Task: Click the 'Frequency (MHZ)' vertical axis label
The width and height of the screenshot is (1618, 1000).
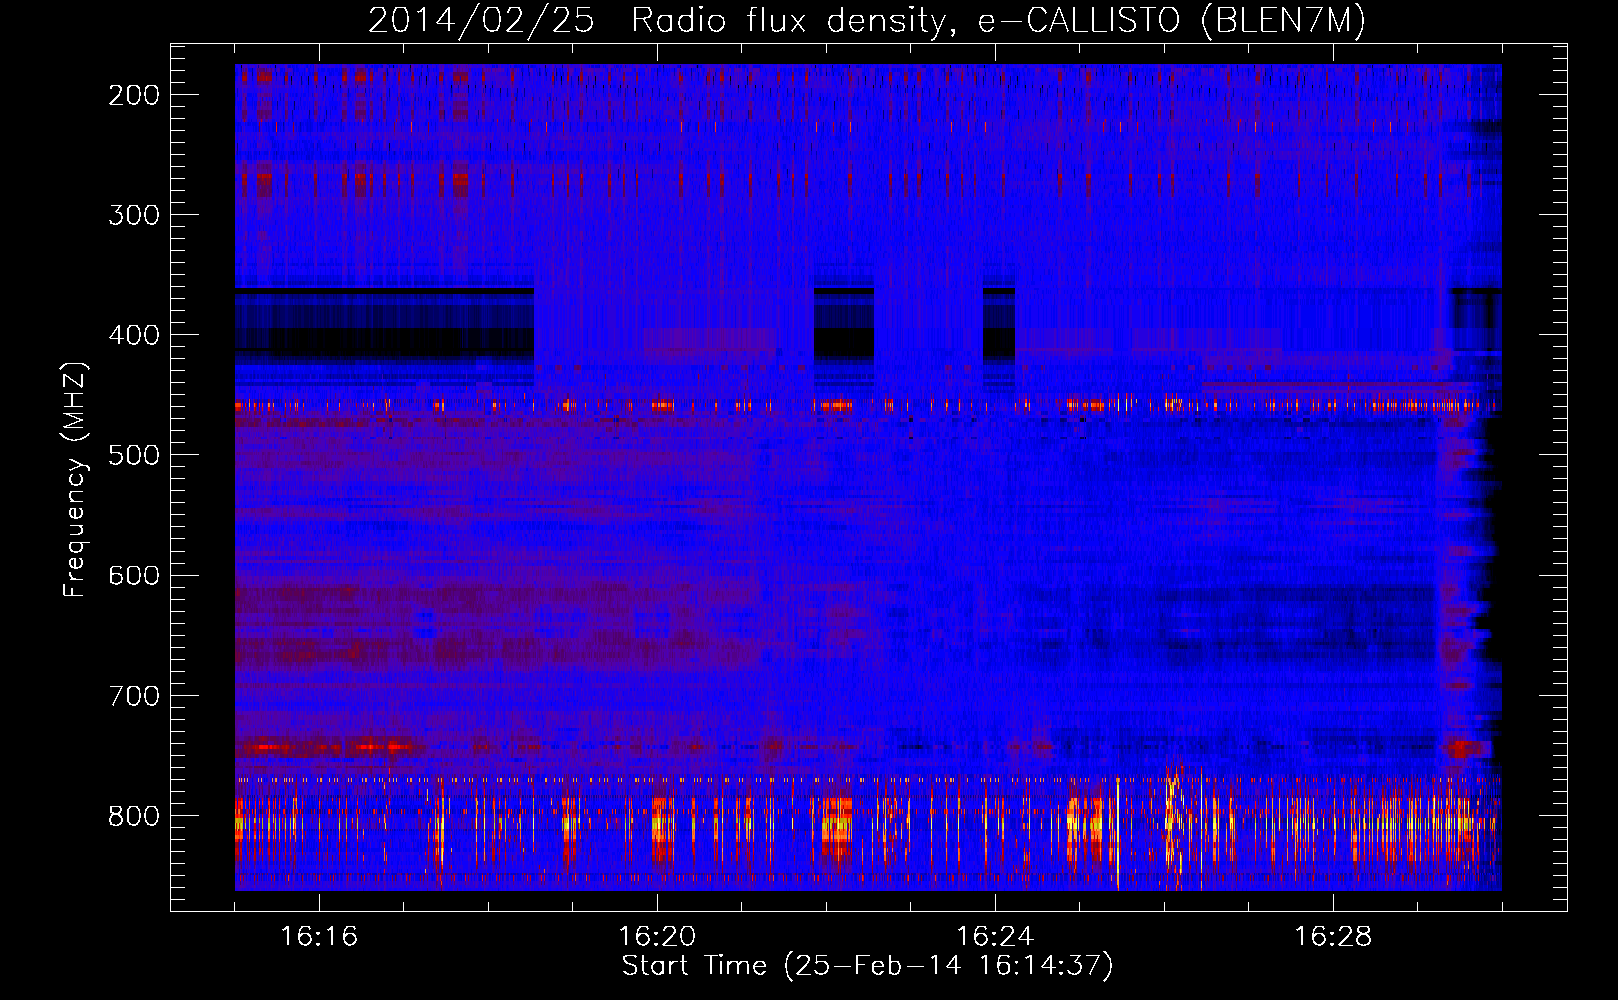Action: pyautogui.click(x=75, y=480)
